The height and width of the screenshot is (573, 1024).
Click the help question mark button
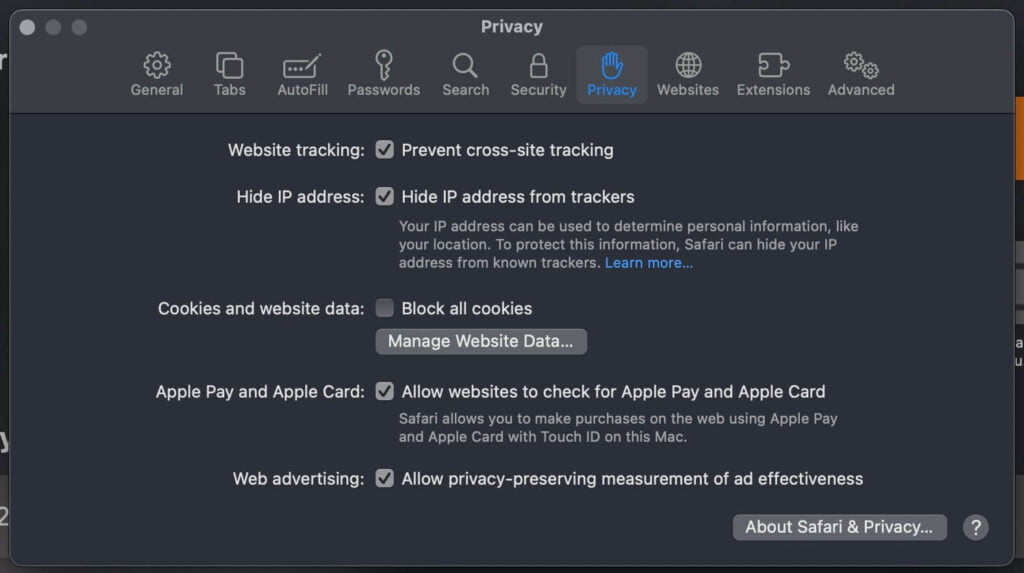(x=976, y=527)
